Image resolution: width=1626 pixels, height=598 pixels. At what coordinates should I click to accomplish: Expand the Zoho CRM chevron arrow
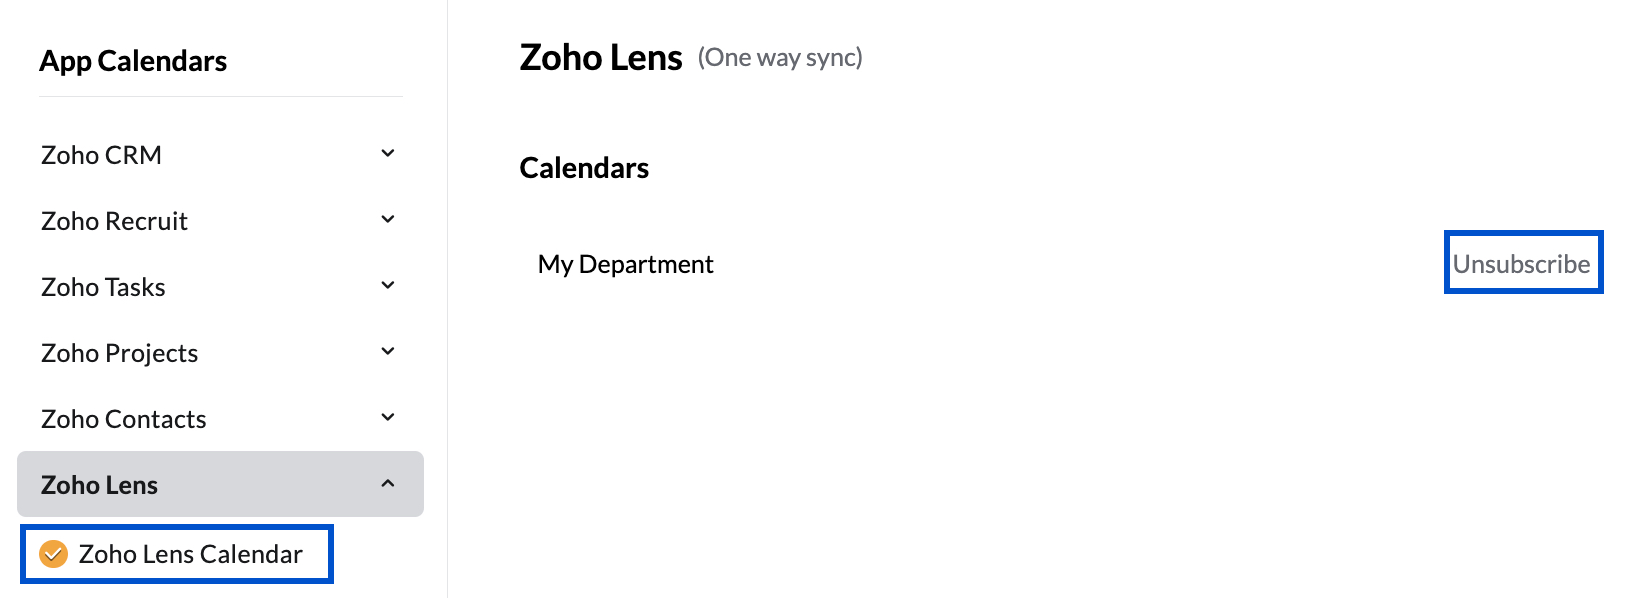coord(388,154)
